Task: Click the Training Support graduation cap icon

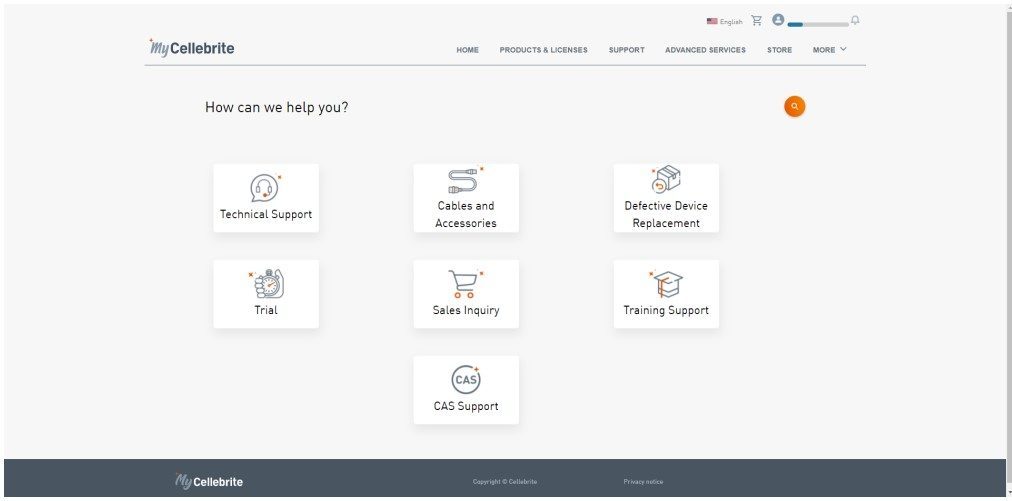Action: (x=665, y=284)
